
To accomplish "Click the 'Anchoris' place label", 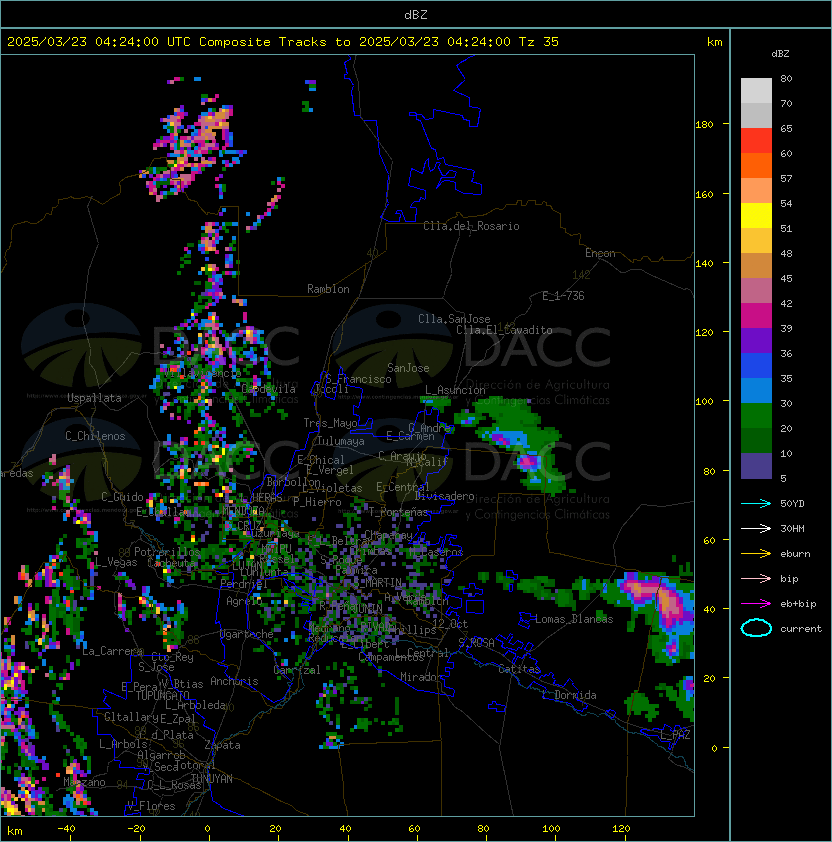I will pyautogui.click(x=234, y=681).
